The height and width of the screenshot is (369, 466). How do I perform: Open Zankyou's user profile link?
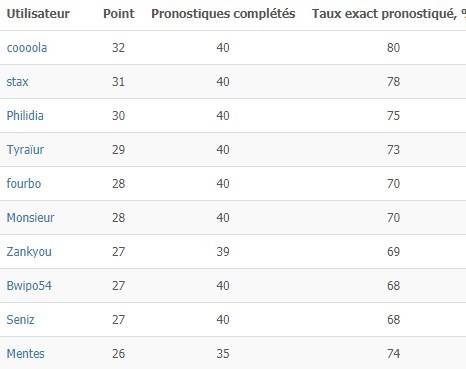29,252
